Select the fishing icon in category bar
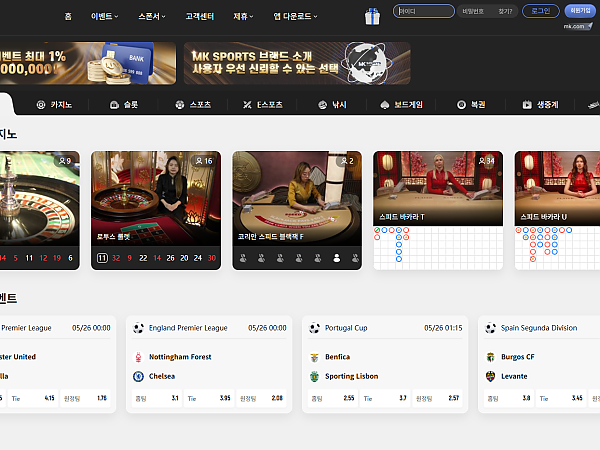The height and width of the screenshot is (450, 600). [x=323, y=104]
